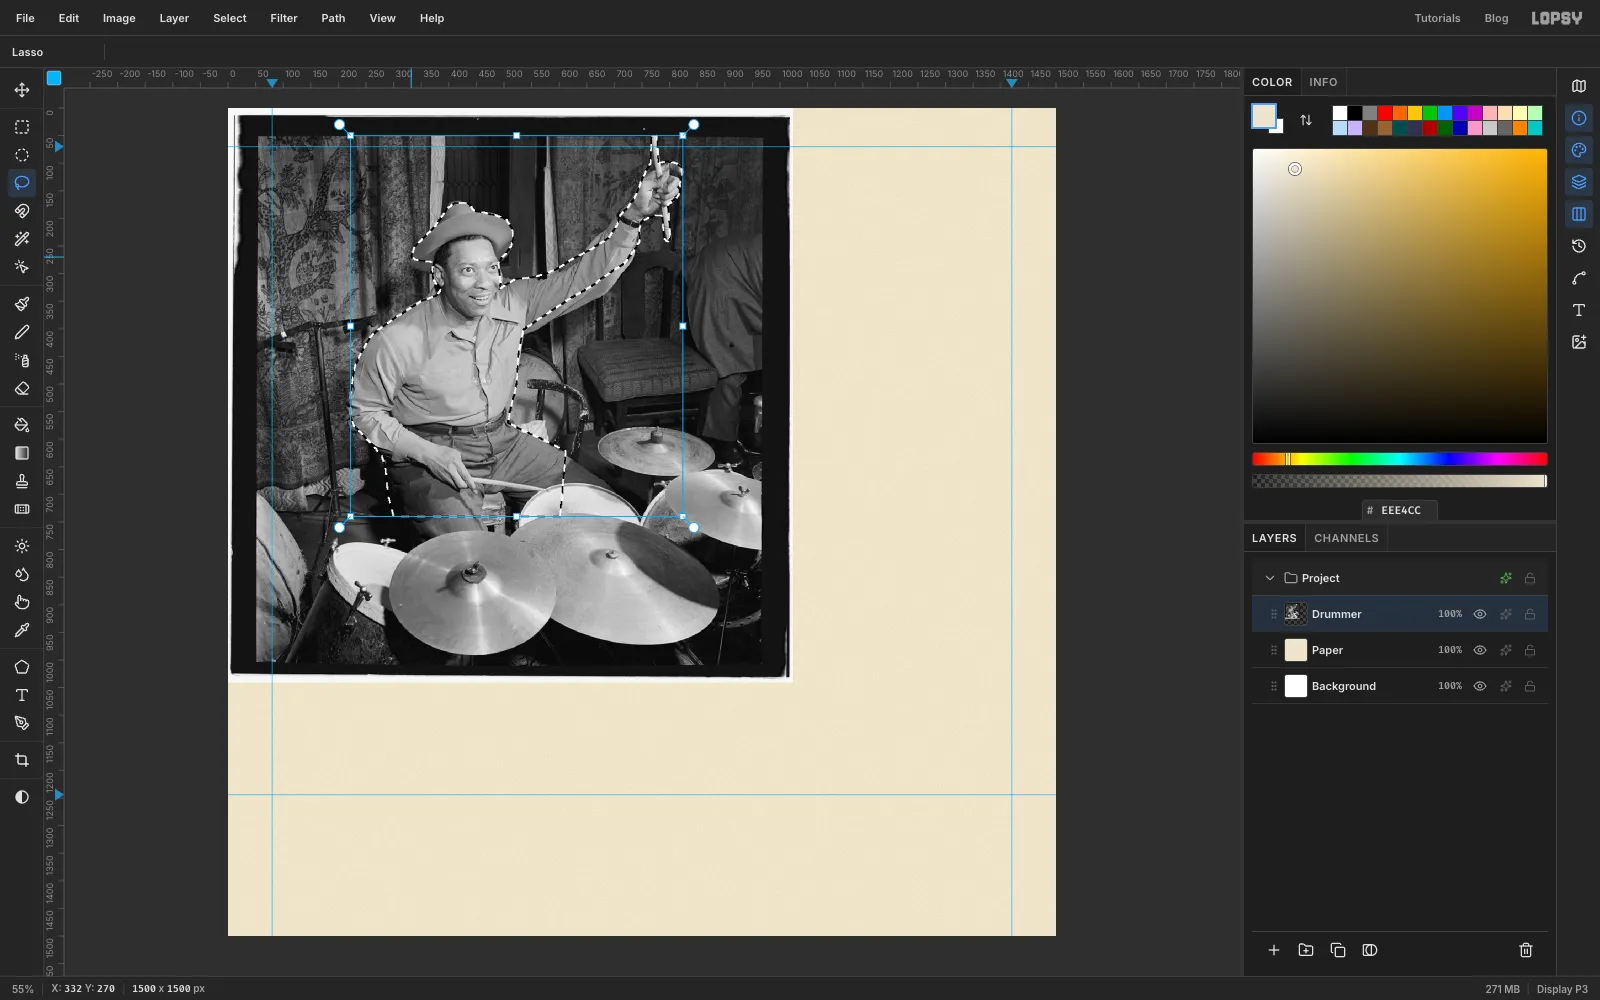1600x1000 pixels.
Task: Create a new layer group folder
Action: [1306, 950]
